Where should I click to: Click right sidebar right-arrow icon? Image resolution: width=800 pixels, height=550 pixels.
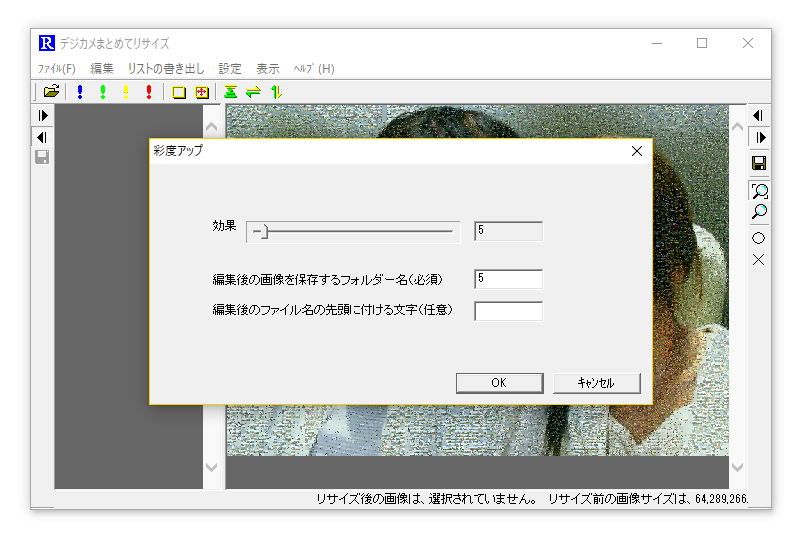coord(760,137)
